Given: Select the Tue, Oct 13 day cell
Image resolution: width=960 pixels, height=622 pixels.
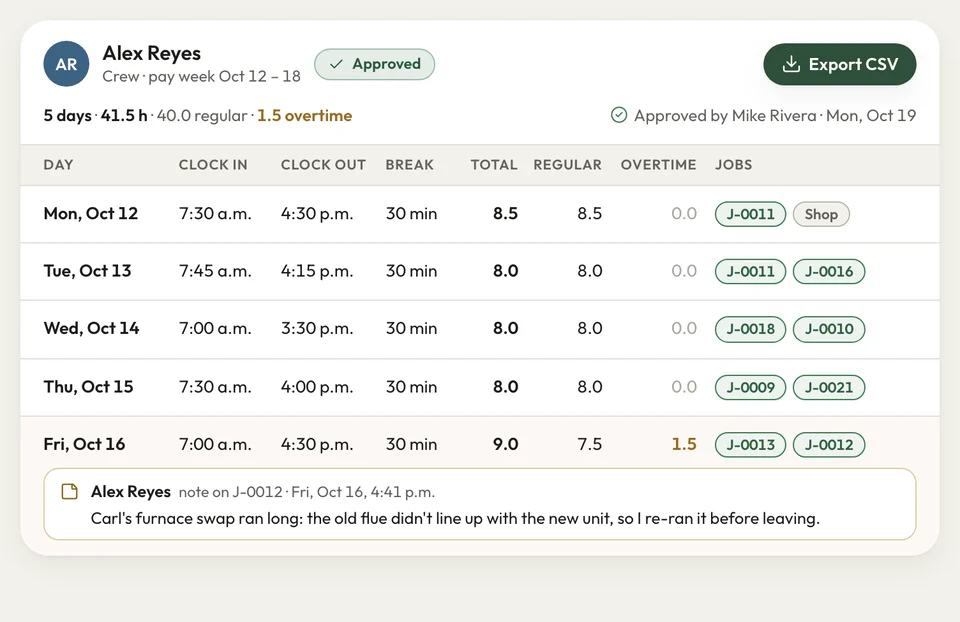Looking at the screenshot, I should pos(87,271).
